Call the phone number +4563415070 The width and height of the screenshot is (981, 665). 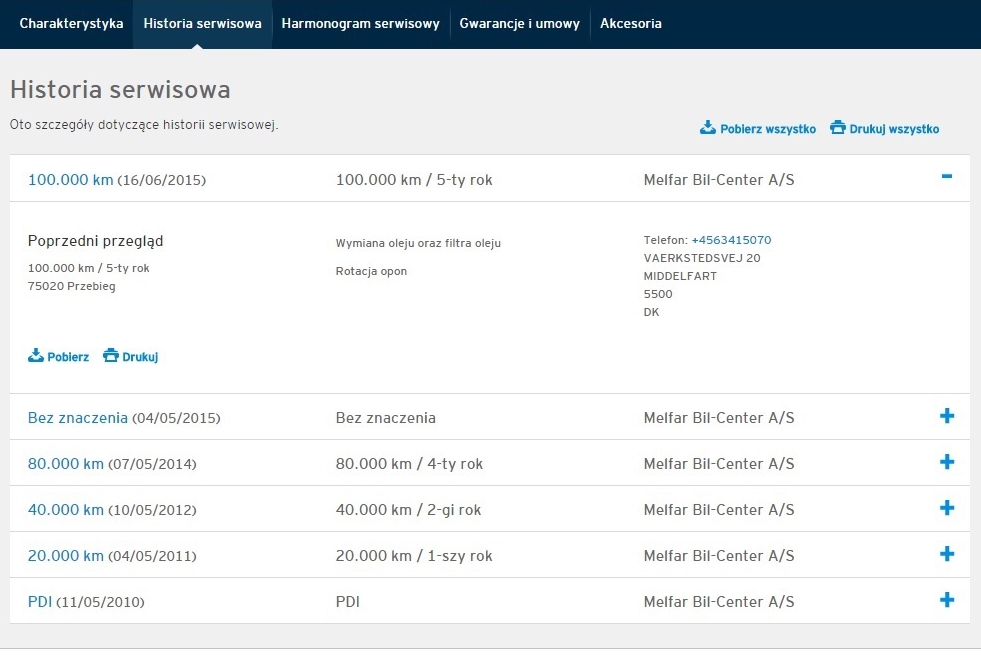tap(731, 240)
